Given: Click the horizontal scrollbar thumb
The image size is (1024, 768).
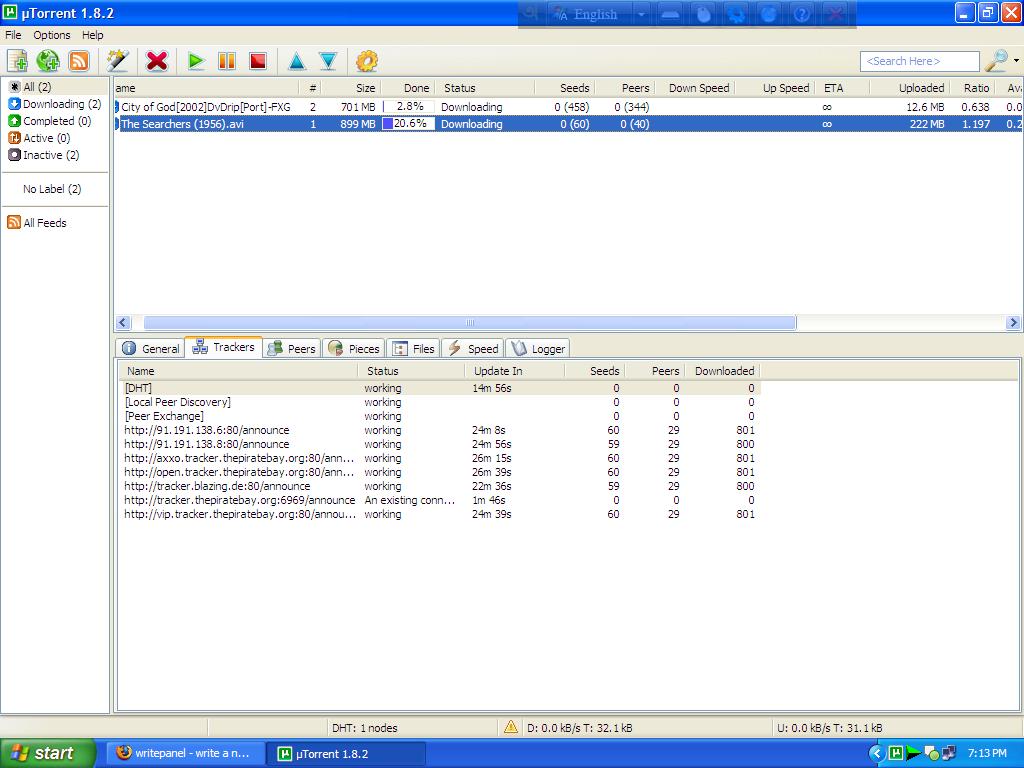Looking at the screenshot, I should click(x=470, y=323).
